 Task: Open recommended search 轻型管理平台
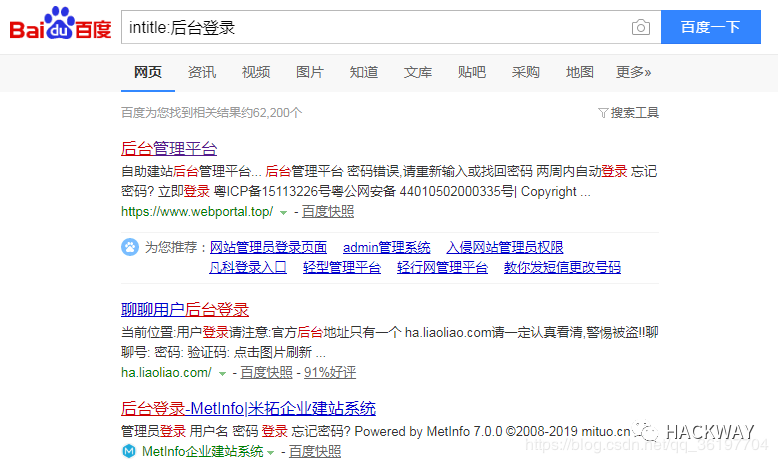[x=342, y=267]
